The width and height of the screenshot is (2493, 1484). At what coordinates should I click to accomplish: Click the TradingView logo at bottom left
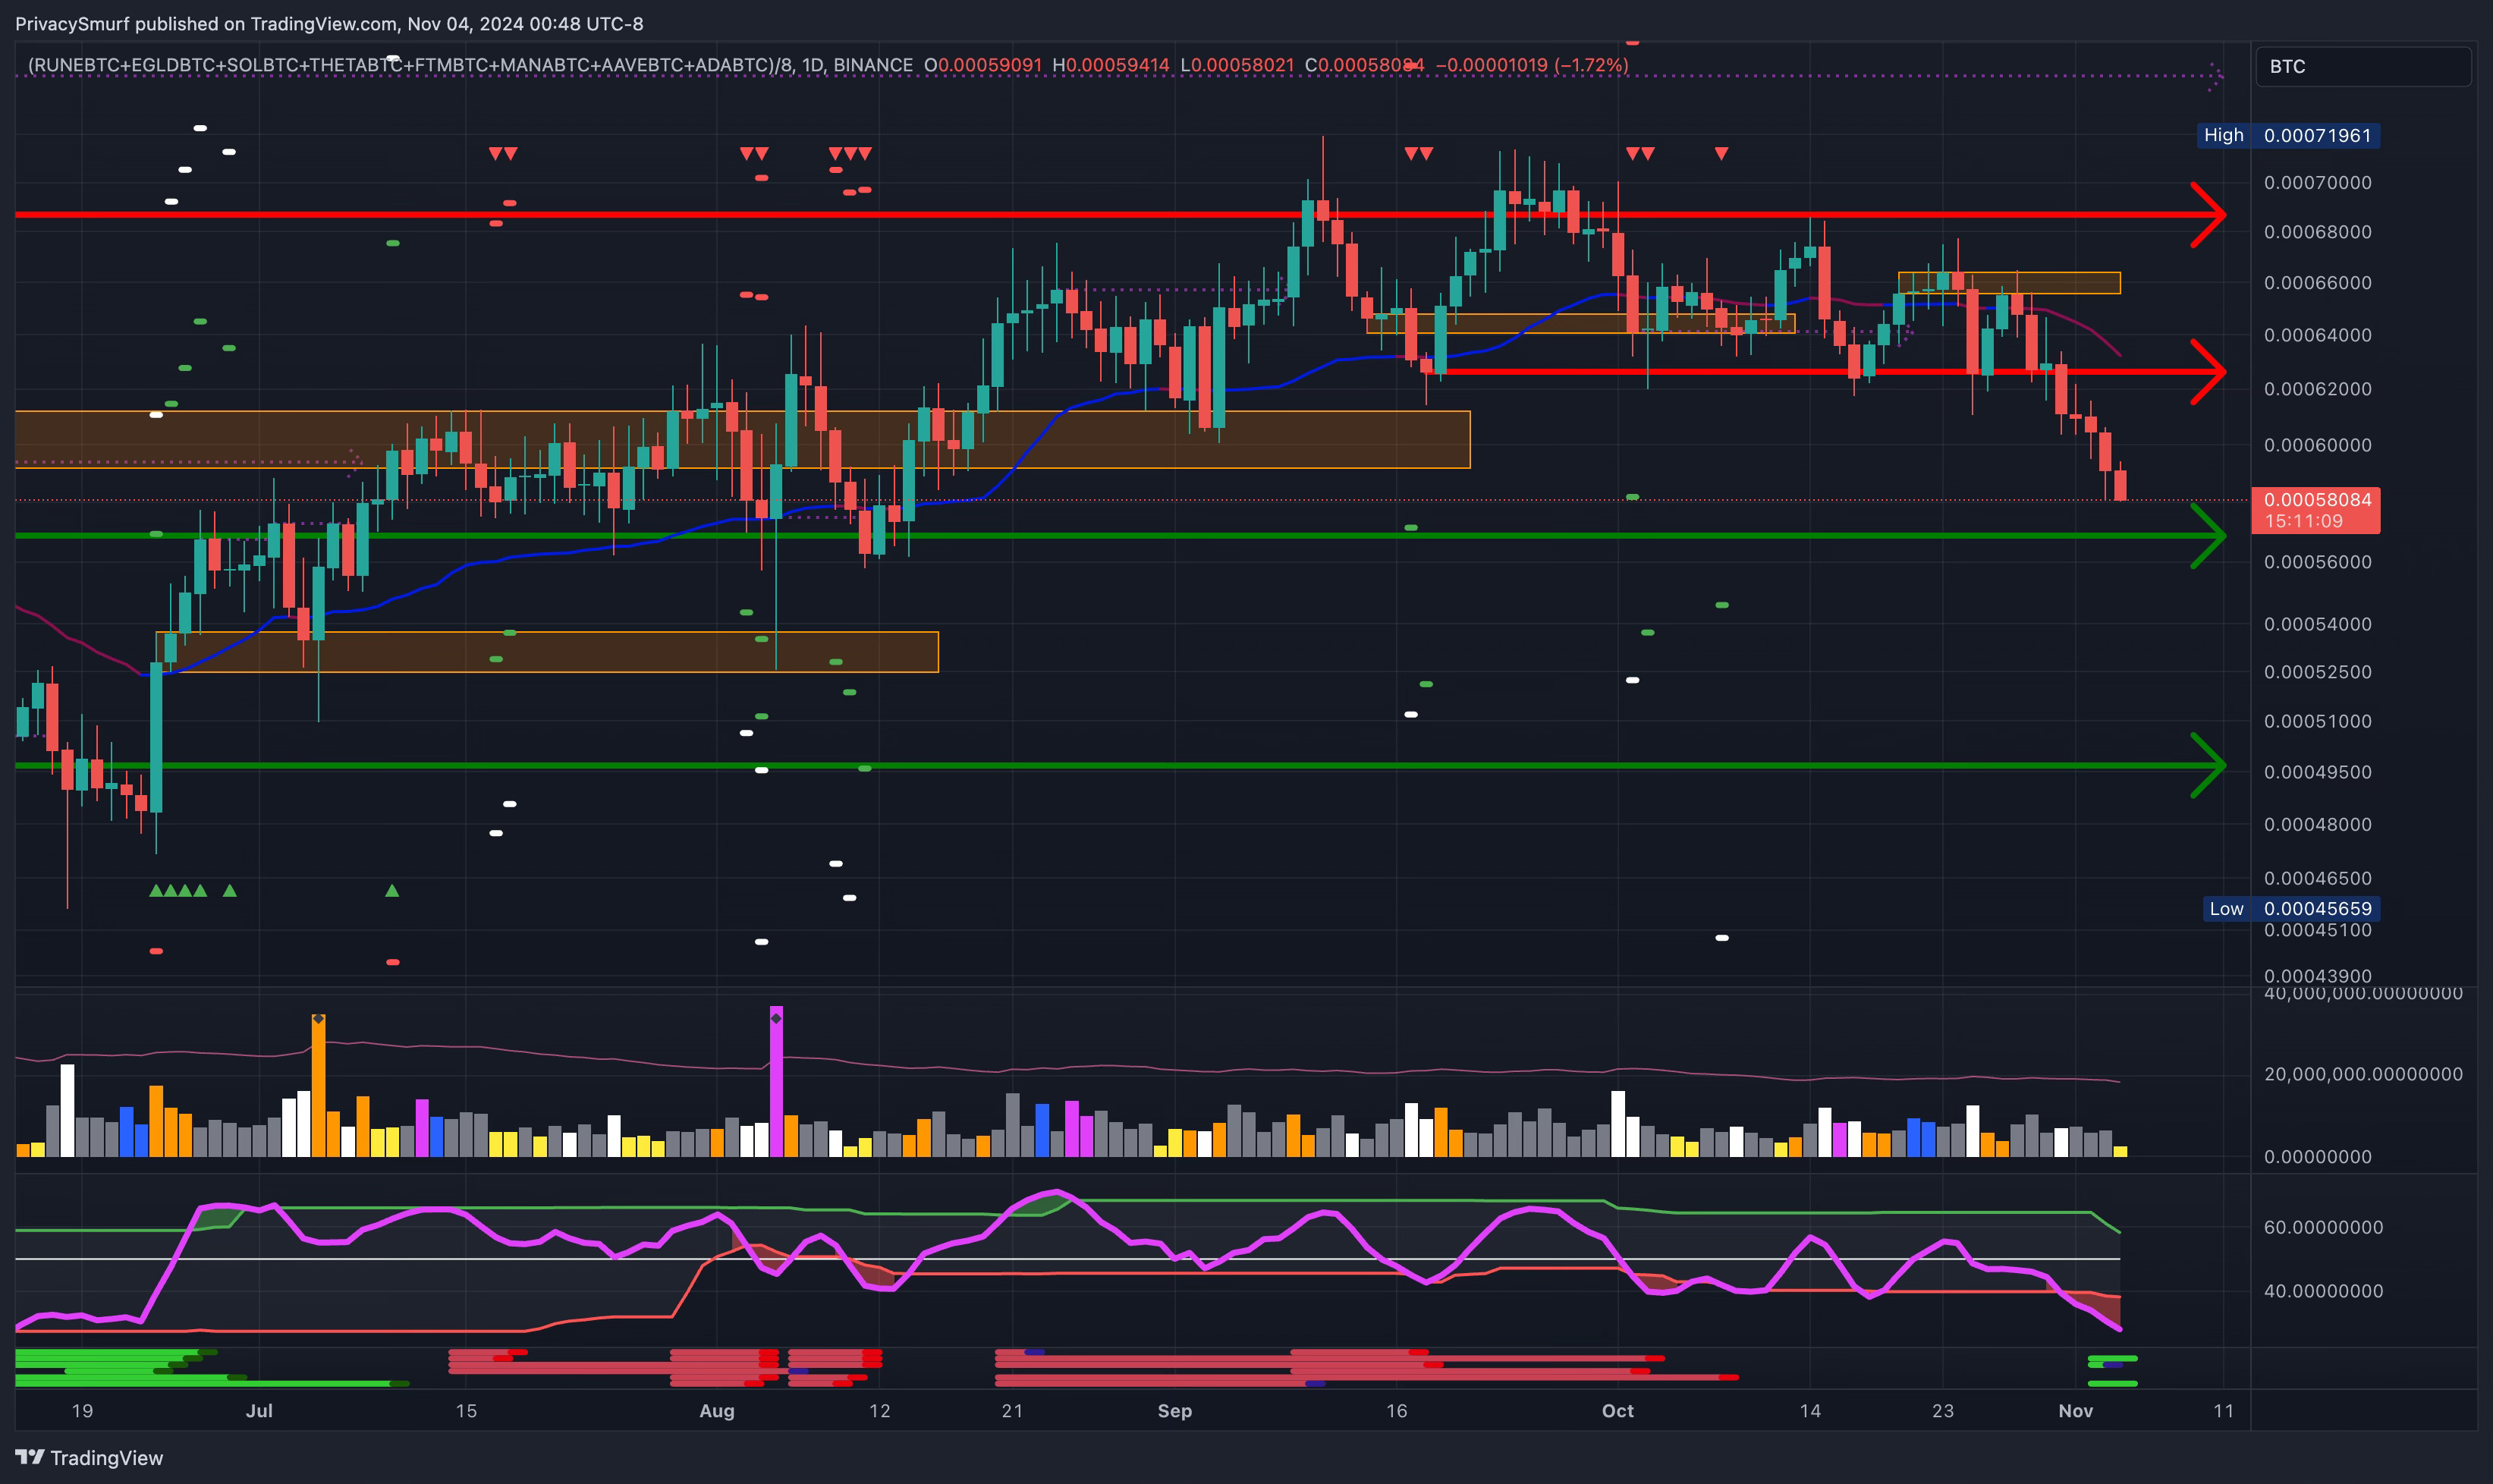(89, 1457)
